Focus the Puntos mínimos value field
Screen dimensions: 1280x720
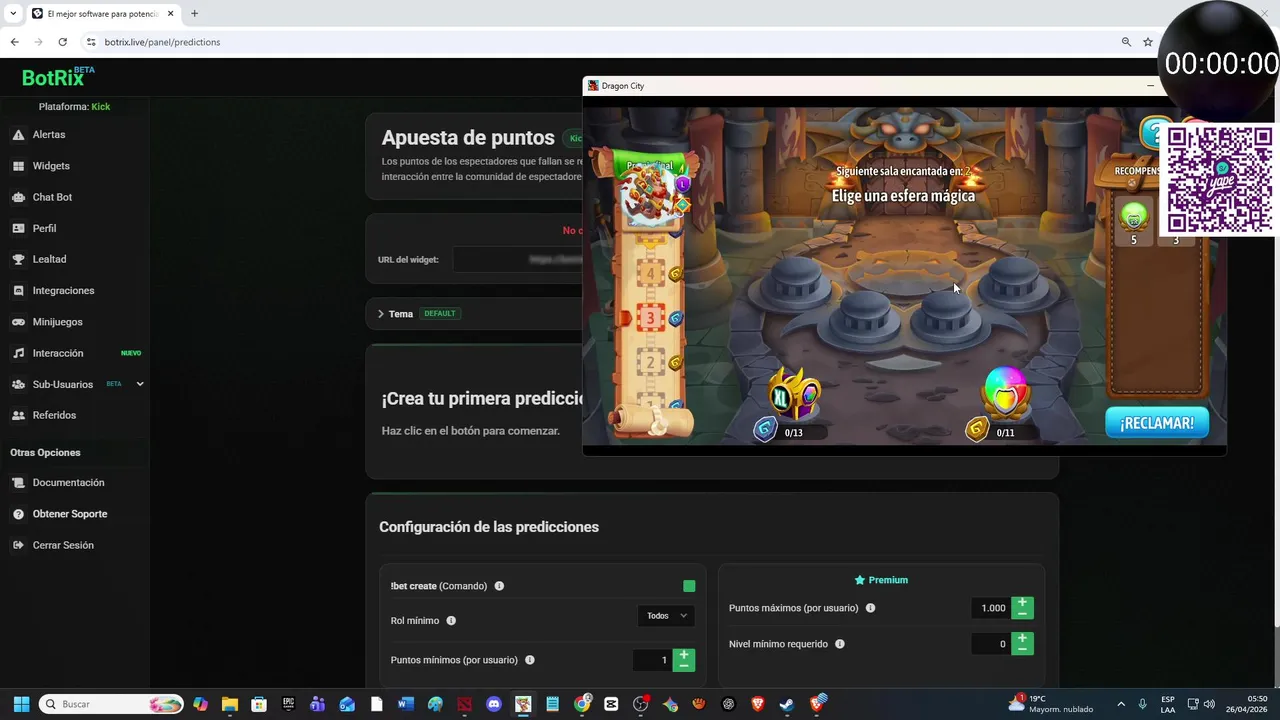(653, 660)
